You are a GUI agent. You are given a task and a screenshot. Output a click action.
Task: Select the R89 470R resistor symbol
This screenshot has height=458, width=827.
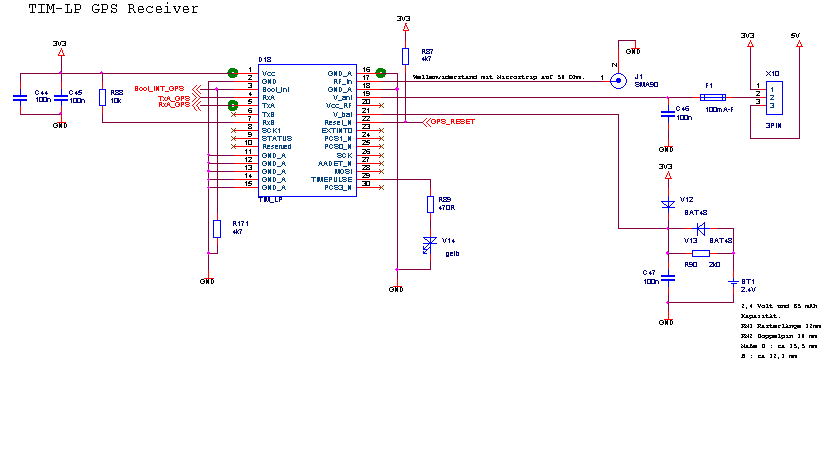coord(430,205)
